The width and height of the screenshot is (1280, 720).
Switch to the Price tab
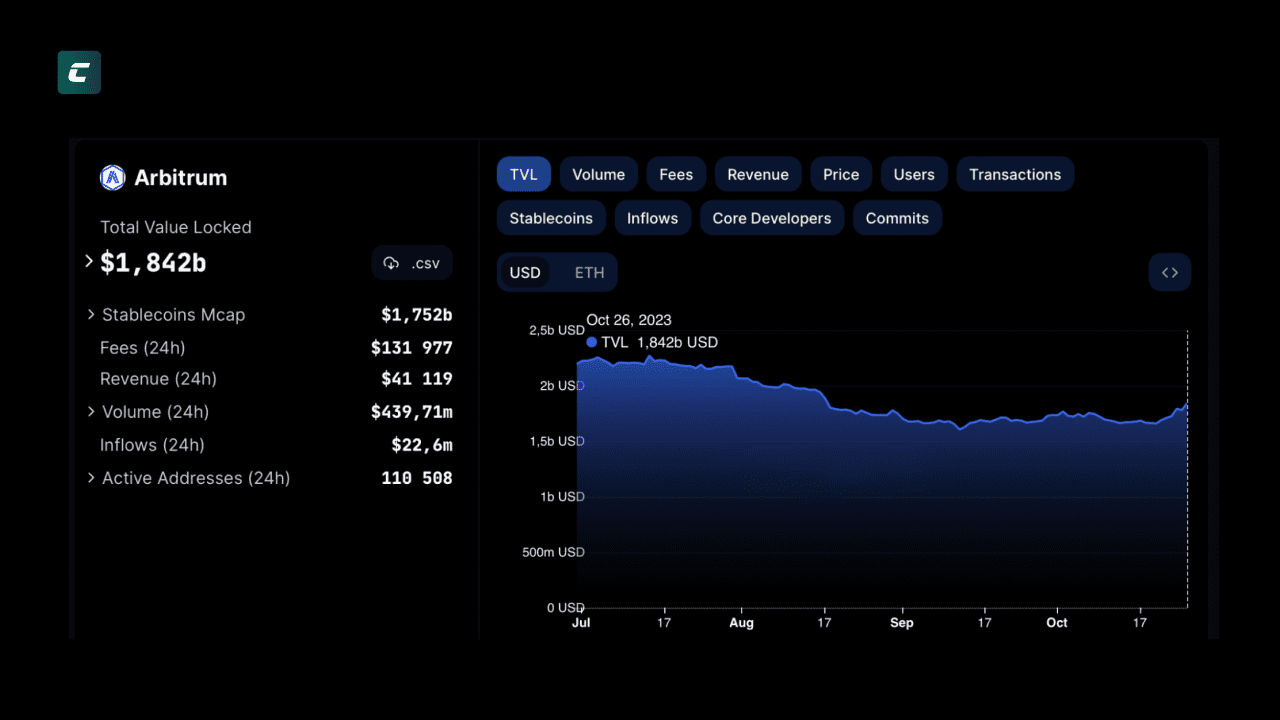841,174
